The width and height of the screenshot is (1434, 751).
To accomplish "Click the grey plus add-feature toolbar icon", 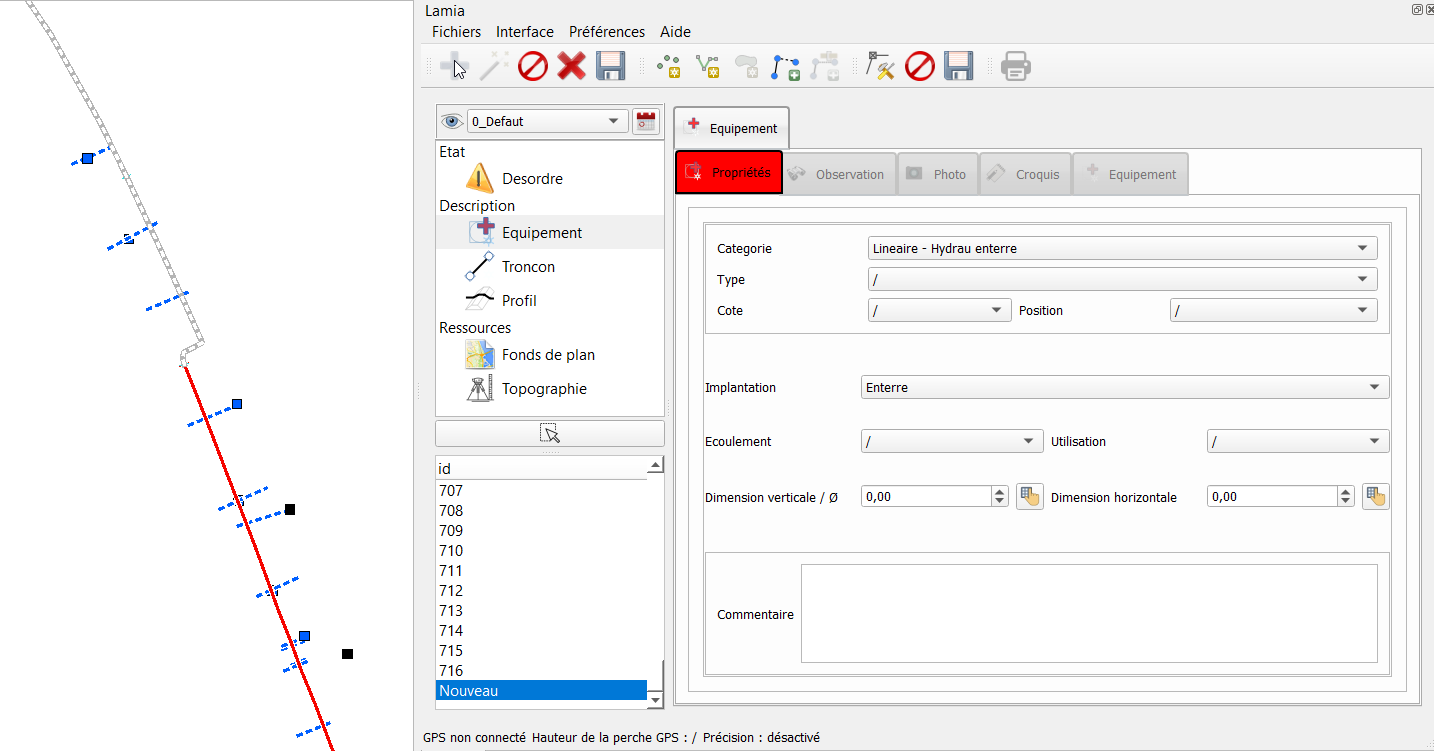I will coord(455,67).
